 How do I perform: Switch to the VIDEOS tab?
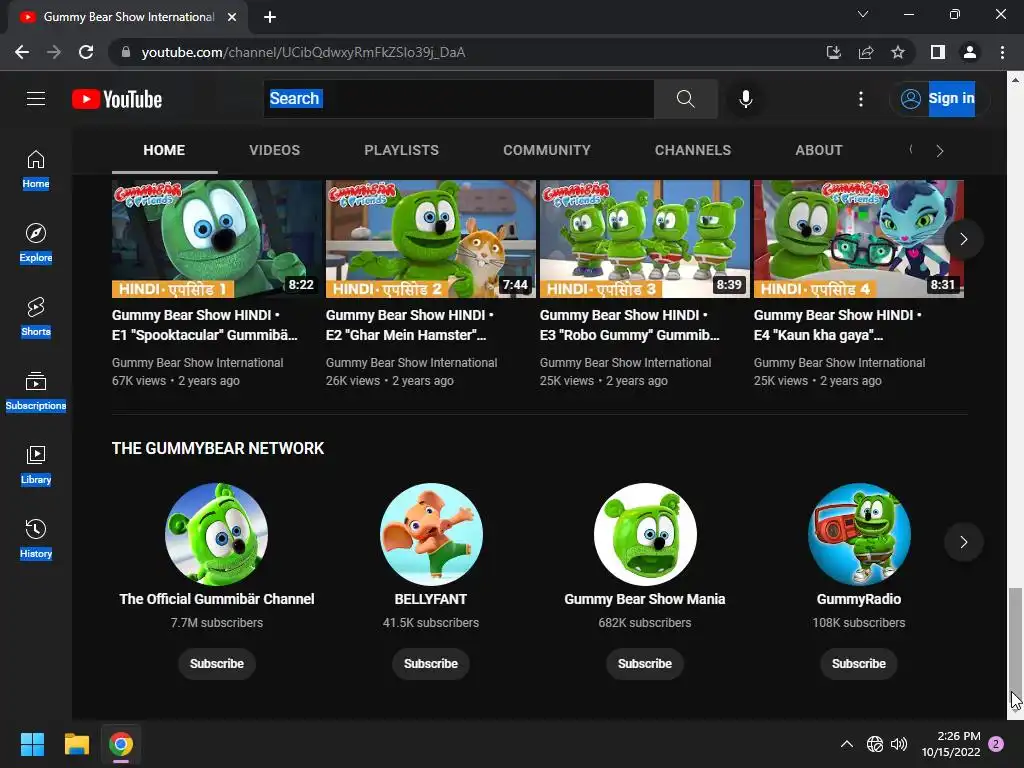(x=274, y=150)
